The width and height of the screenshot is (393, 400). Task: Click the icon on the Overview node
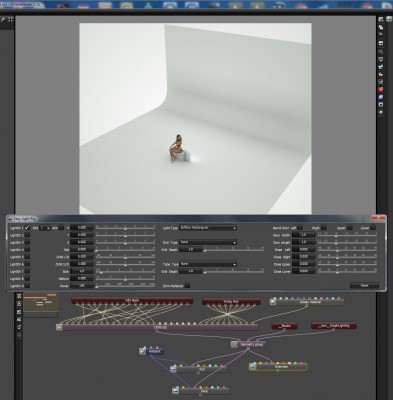253,367
